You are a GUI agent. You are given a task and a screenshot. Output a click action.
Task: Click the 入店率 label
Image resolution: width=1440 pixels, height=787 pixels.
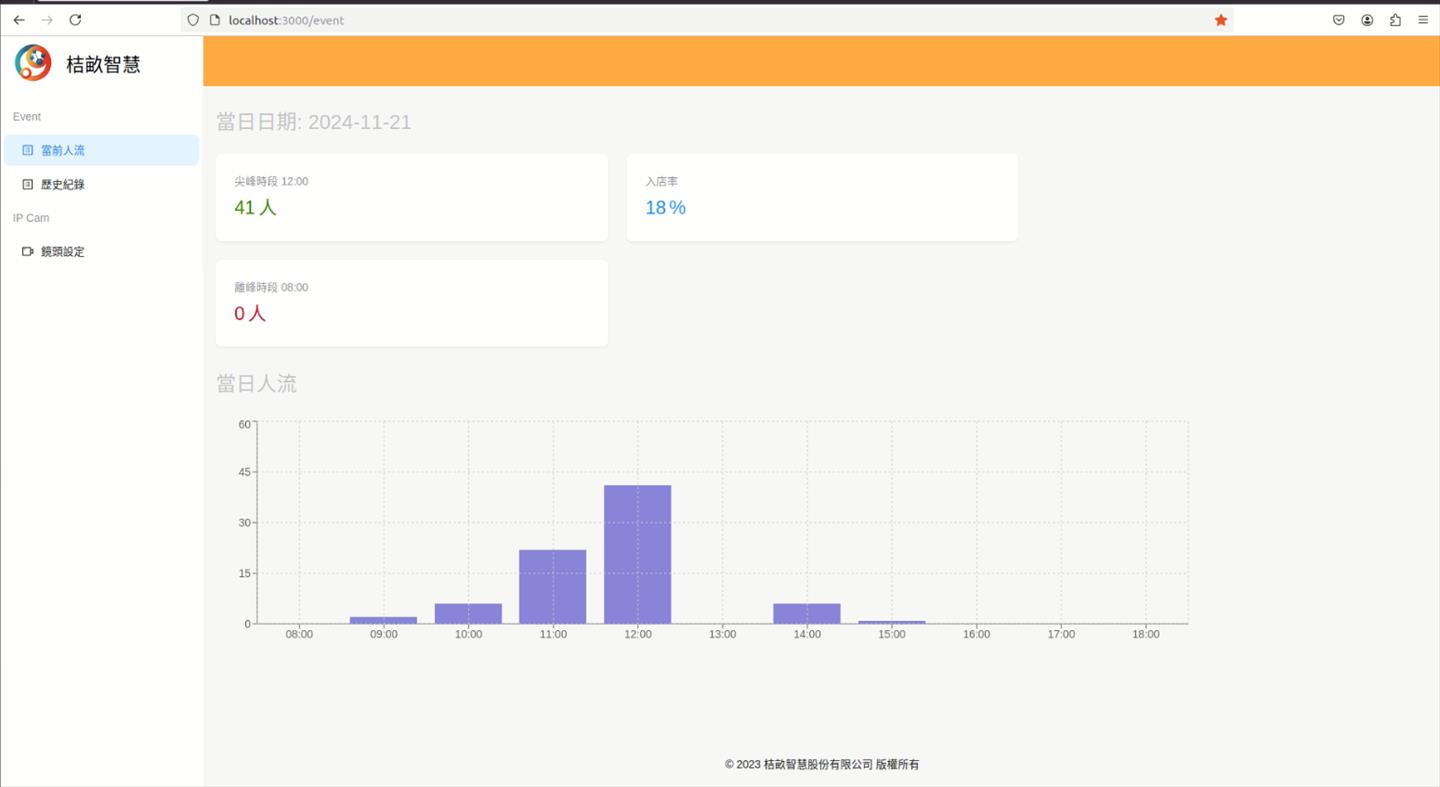(x=661, y=182)
